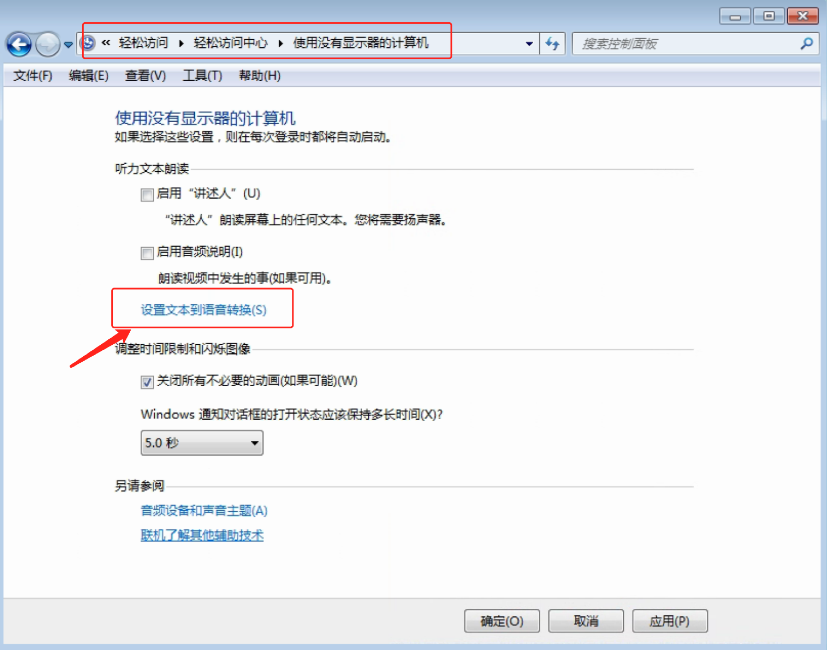Minimize the window
The height and width of the screenshot is (650, 828).
(735, 16)
